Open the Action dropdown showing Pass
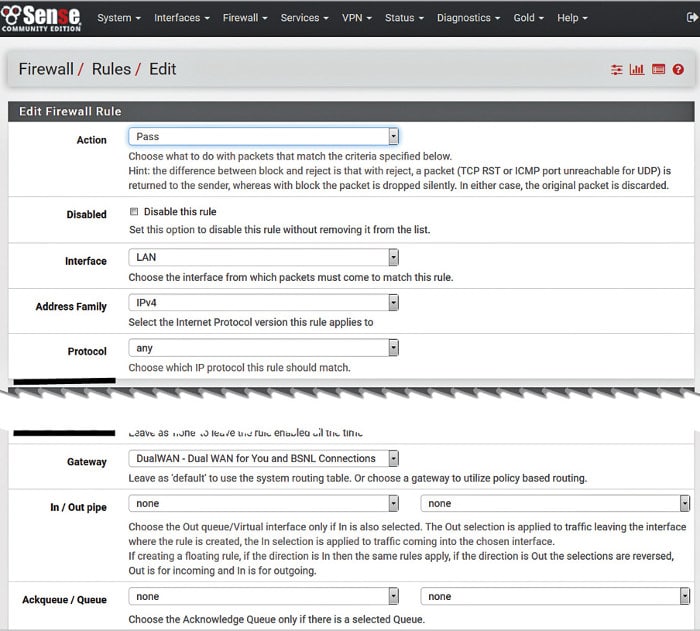The height and width of the screenshot is (631, 700). tap(264, 136)
